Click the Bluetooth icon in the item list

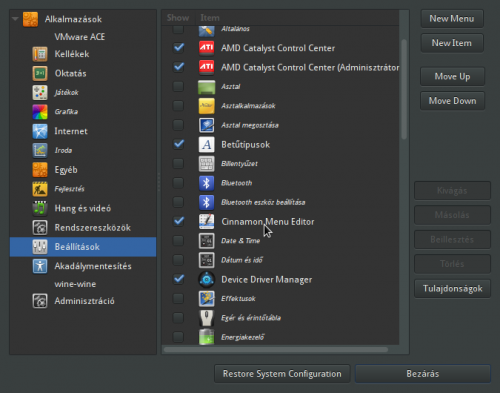click(x=206, y=183)
